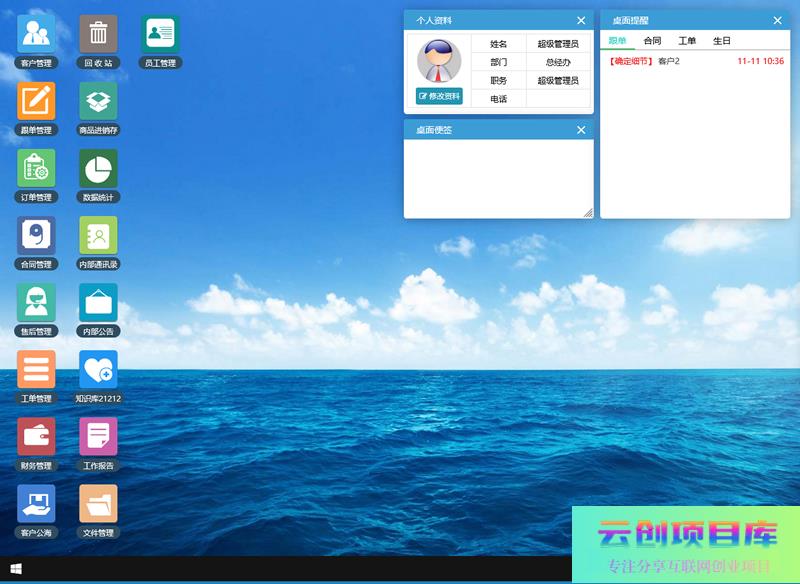Open the 【确定细节】 客户2 reminder entry
This screenshot has height=584, width=800.
(x=644, y=61)
